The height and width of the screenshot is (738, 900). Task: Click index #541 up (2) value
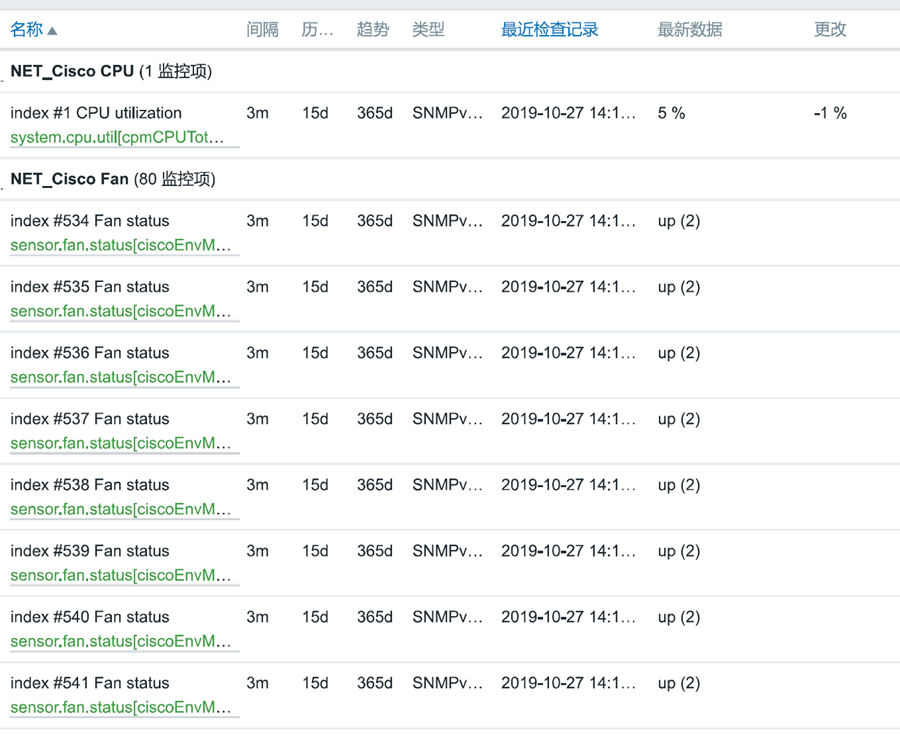(x=678, y=683)
